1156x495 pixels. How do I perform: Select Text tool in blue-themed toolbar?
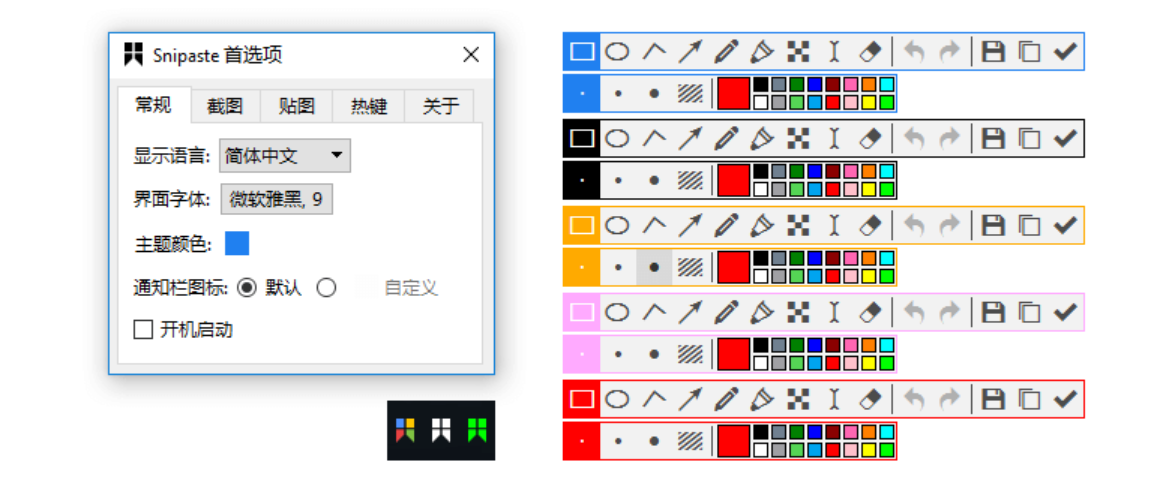click(x=835, y=52)
